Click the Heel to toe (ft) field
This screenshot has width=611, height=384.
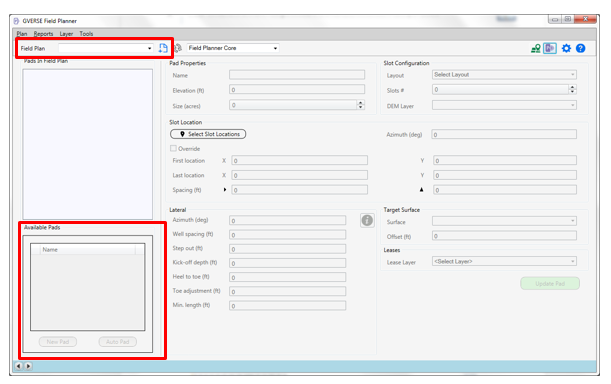(x=288, y=277)
